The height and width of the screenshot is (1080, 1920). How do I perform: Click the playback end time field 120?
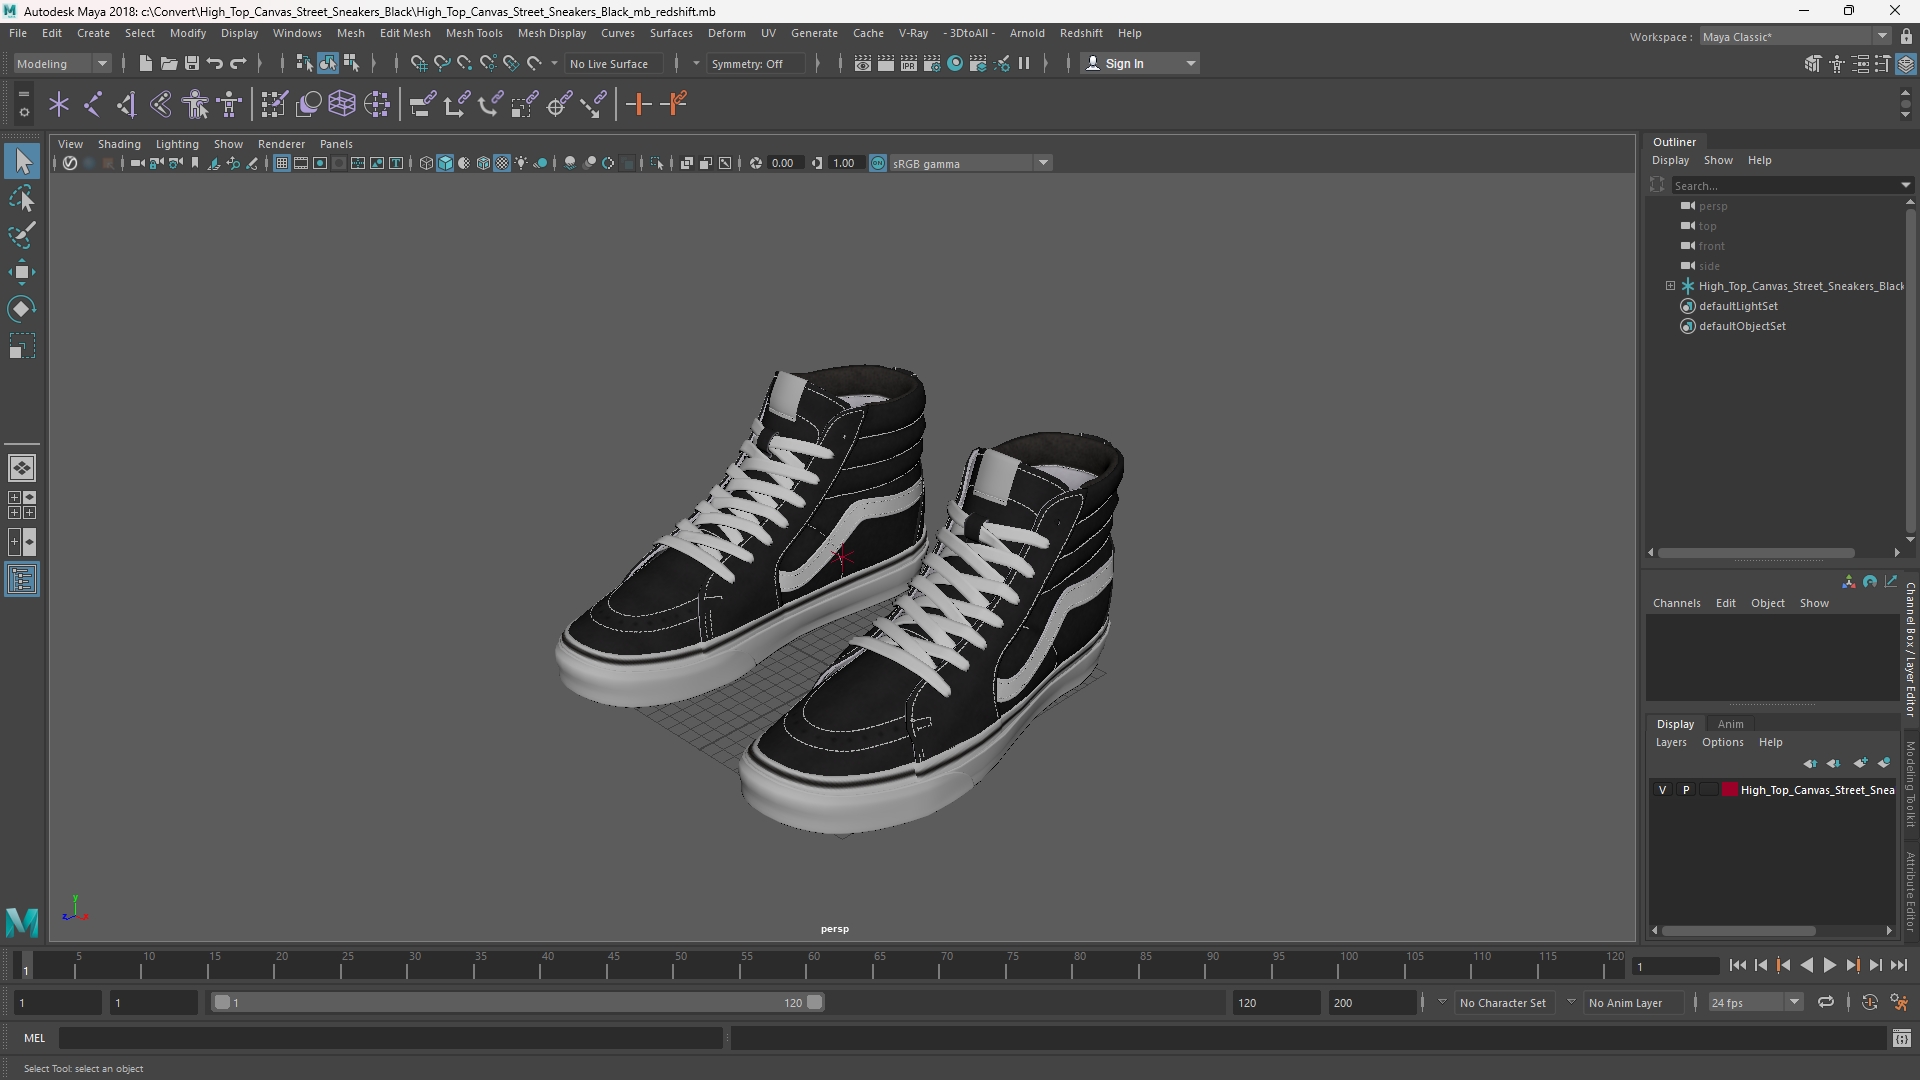(1276, 1002)
